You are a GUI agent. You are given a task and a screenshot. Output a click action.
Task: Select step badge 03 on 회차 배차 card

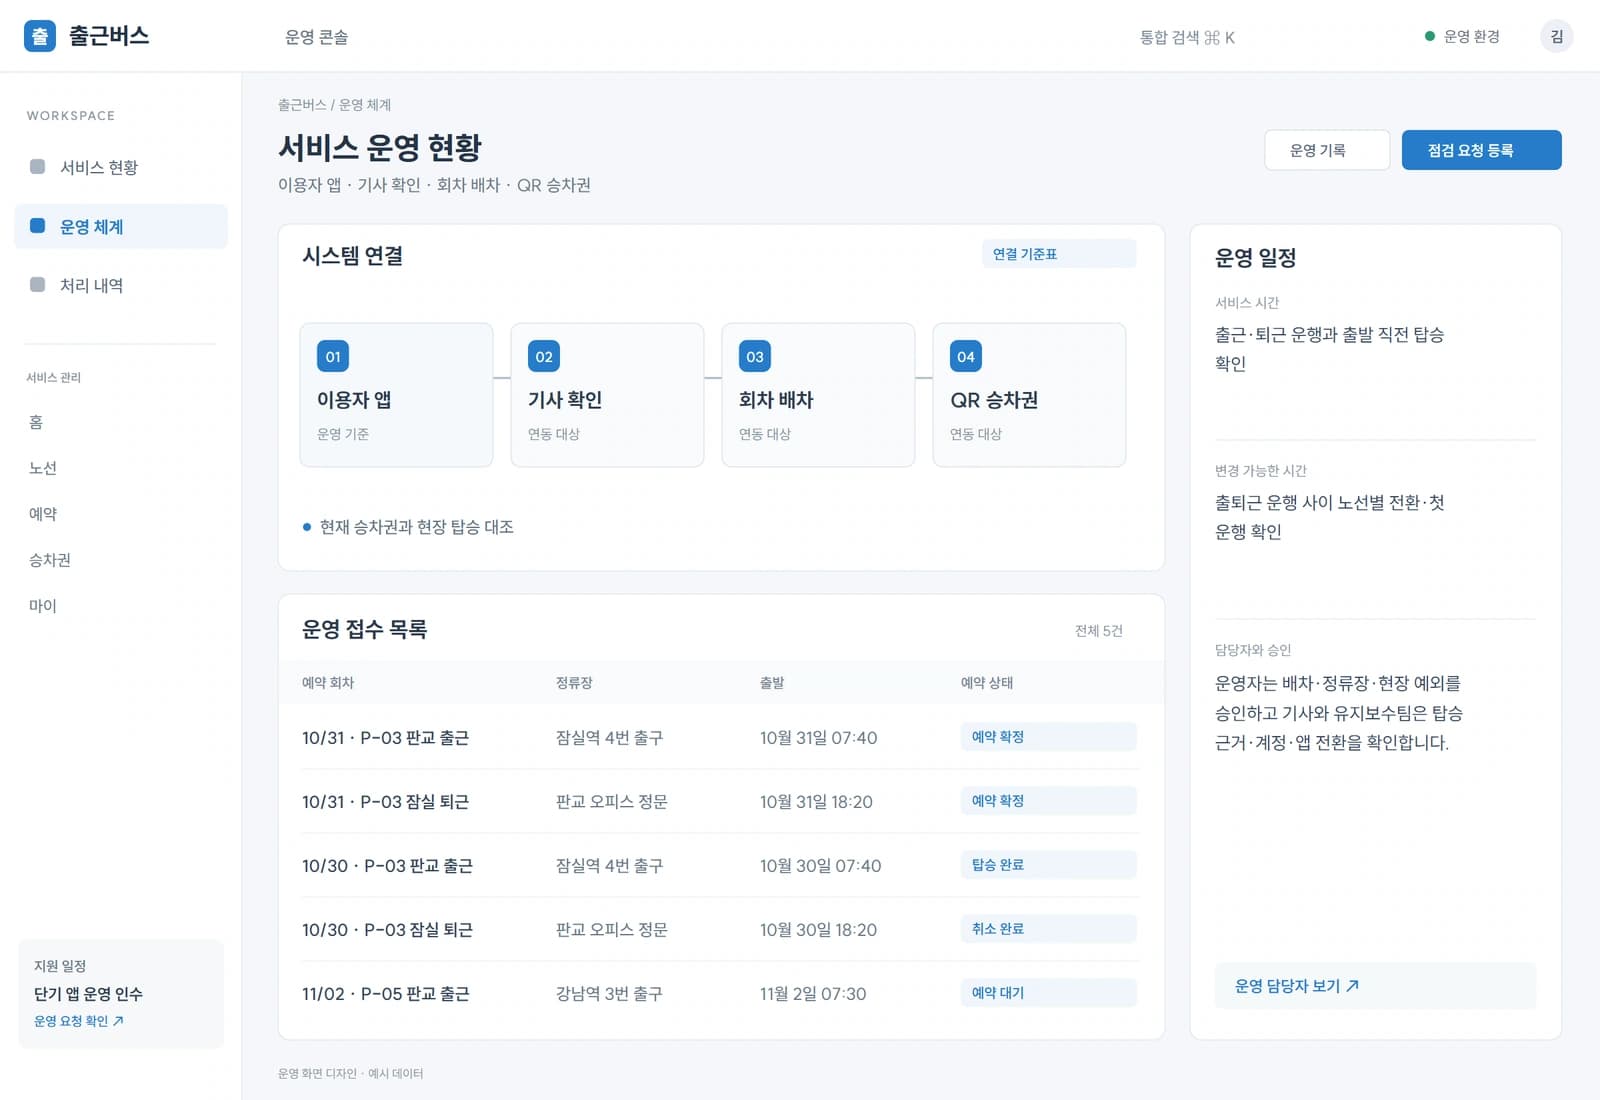(x=755, y=356)
